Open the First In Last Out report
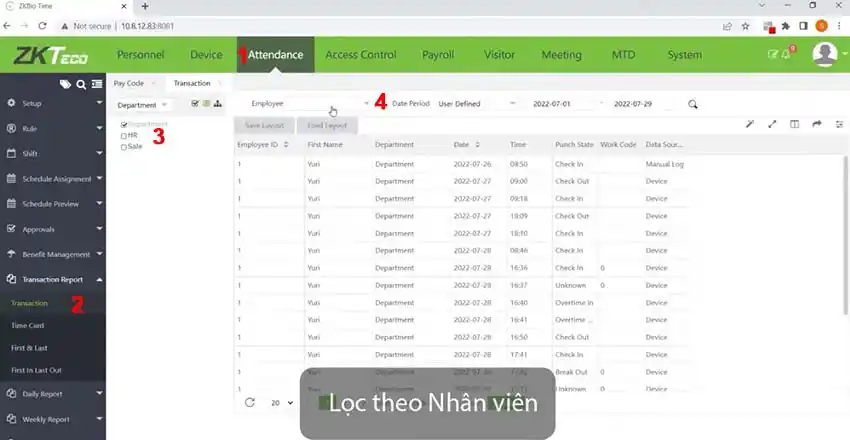Screen dimensions: 850x440 coord(36,371)
